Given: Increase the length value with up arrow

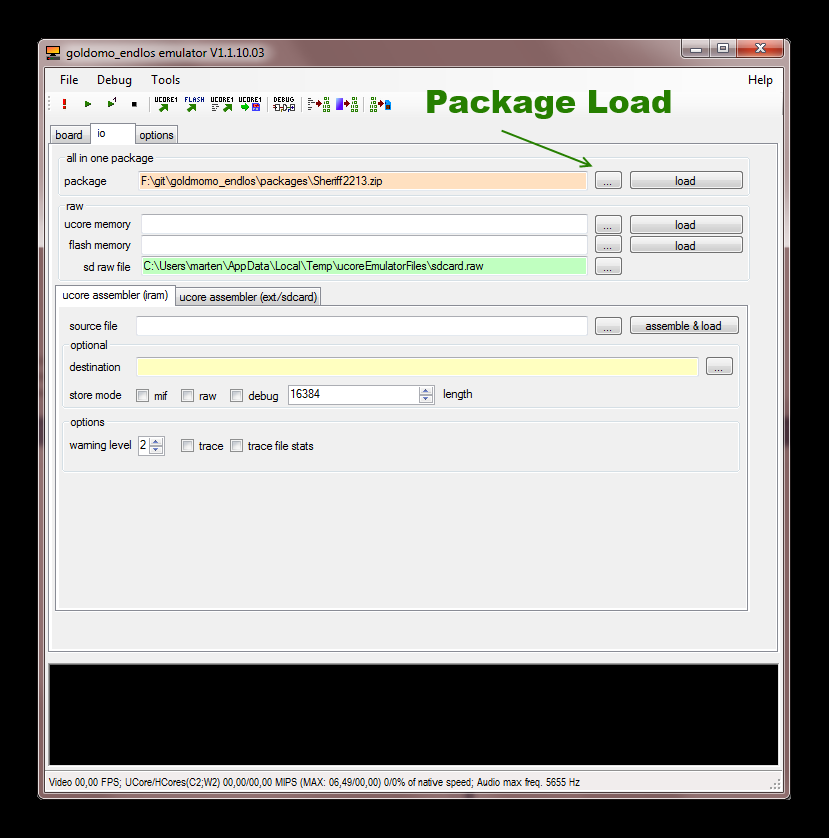Looking at the screenshot, I should [426, 391].
